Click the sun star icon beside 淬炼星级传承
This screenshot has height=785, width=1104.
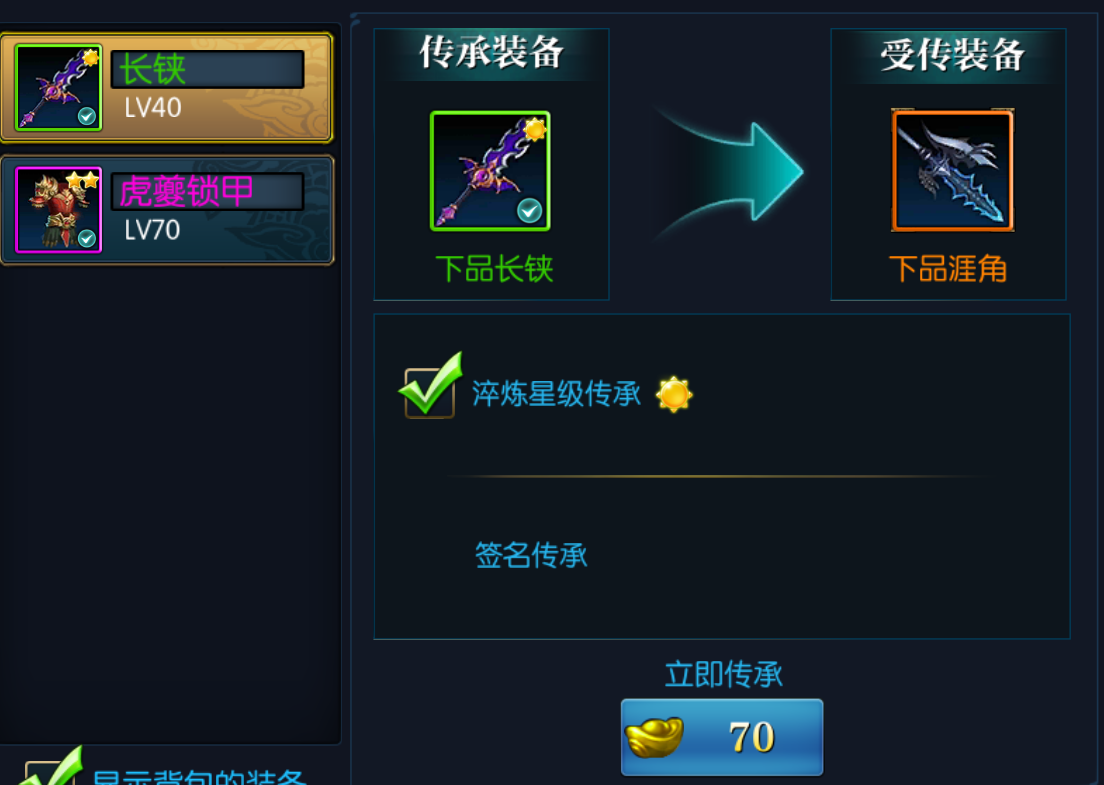674,394
